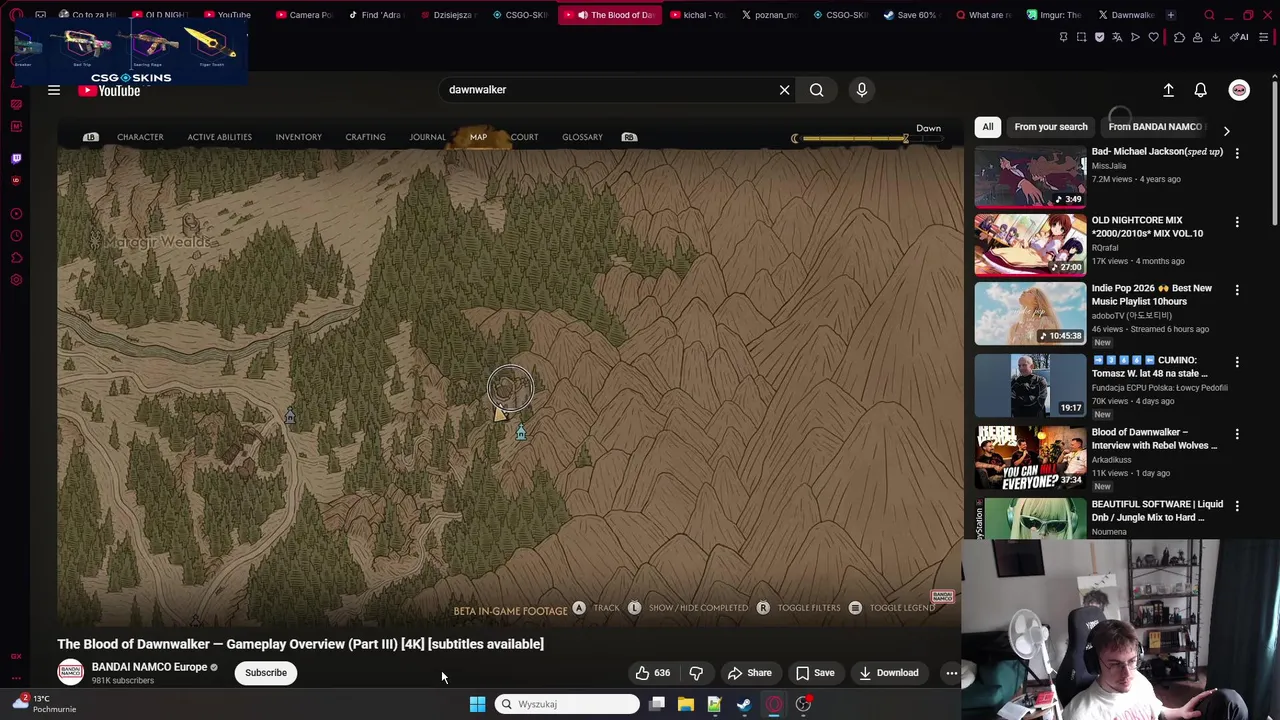
Task: Click the Share button
Action: coord(749,673)
